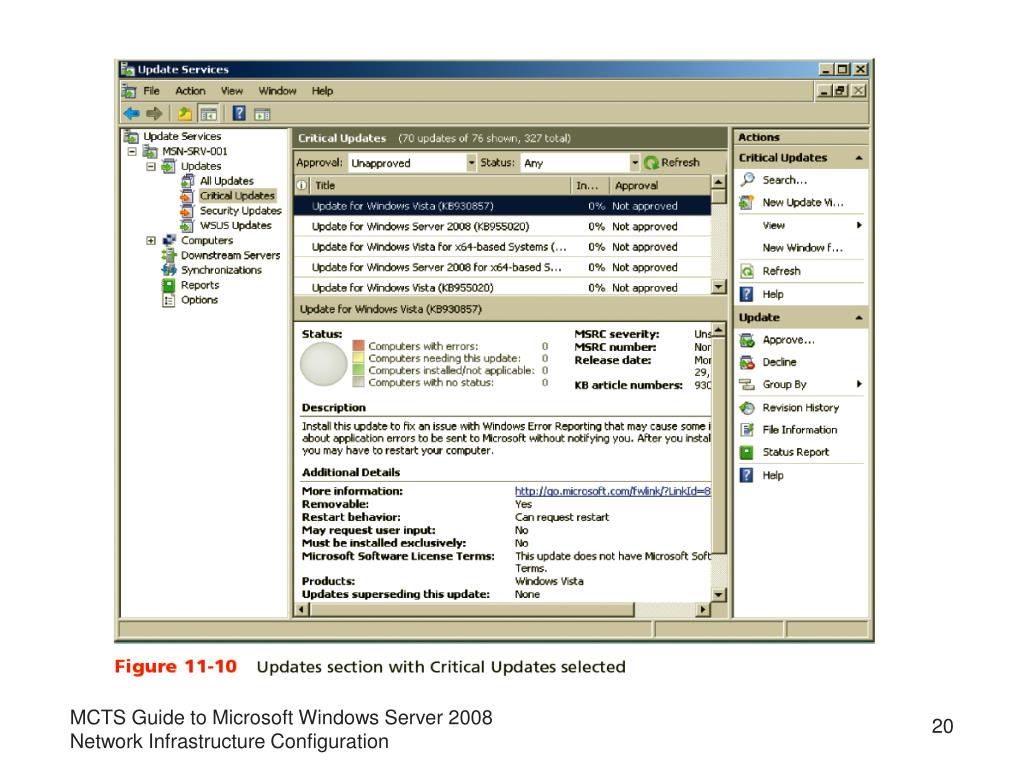1024x768 pixels.
Task: Click details pane scrollbar down arrow
Action: coord(718,595)
